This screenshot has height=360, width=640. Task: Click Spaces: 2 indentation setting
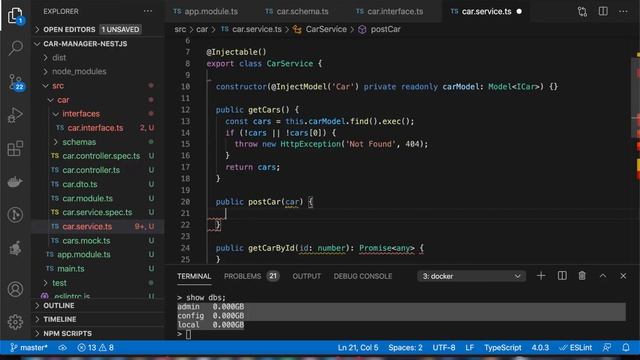(x=405, y=348)
